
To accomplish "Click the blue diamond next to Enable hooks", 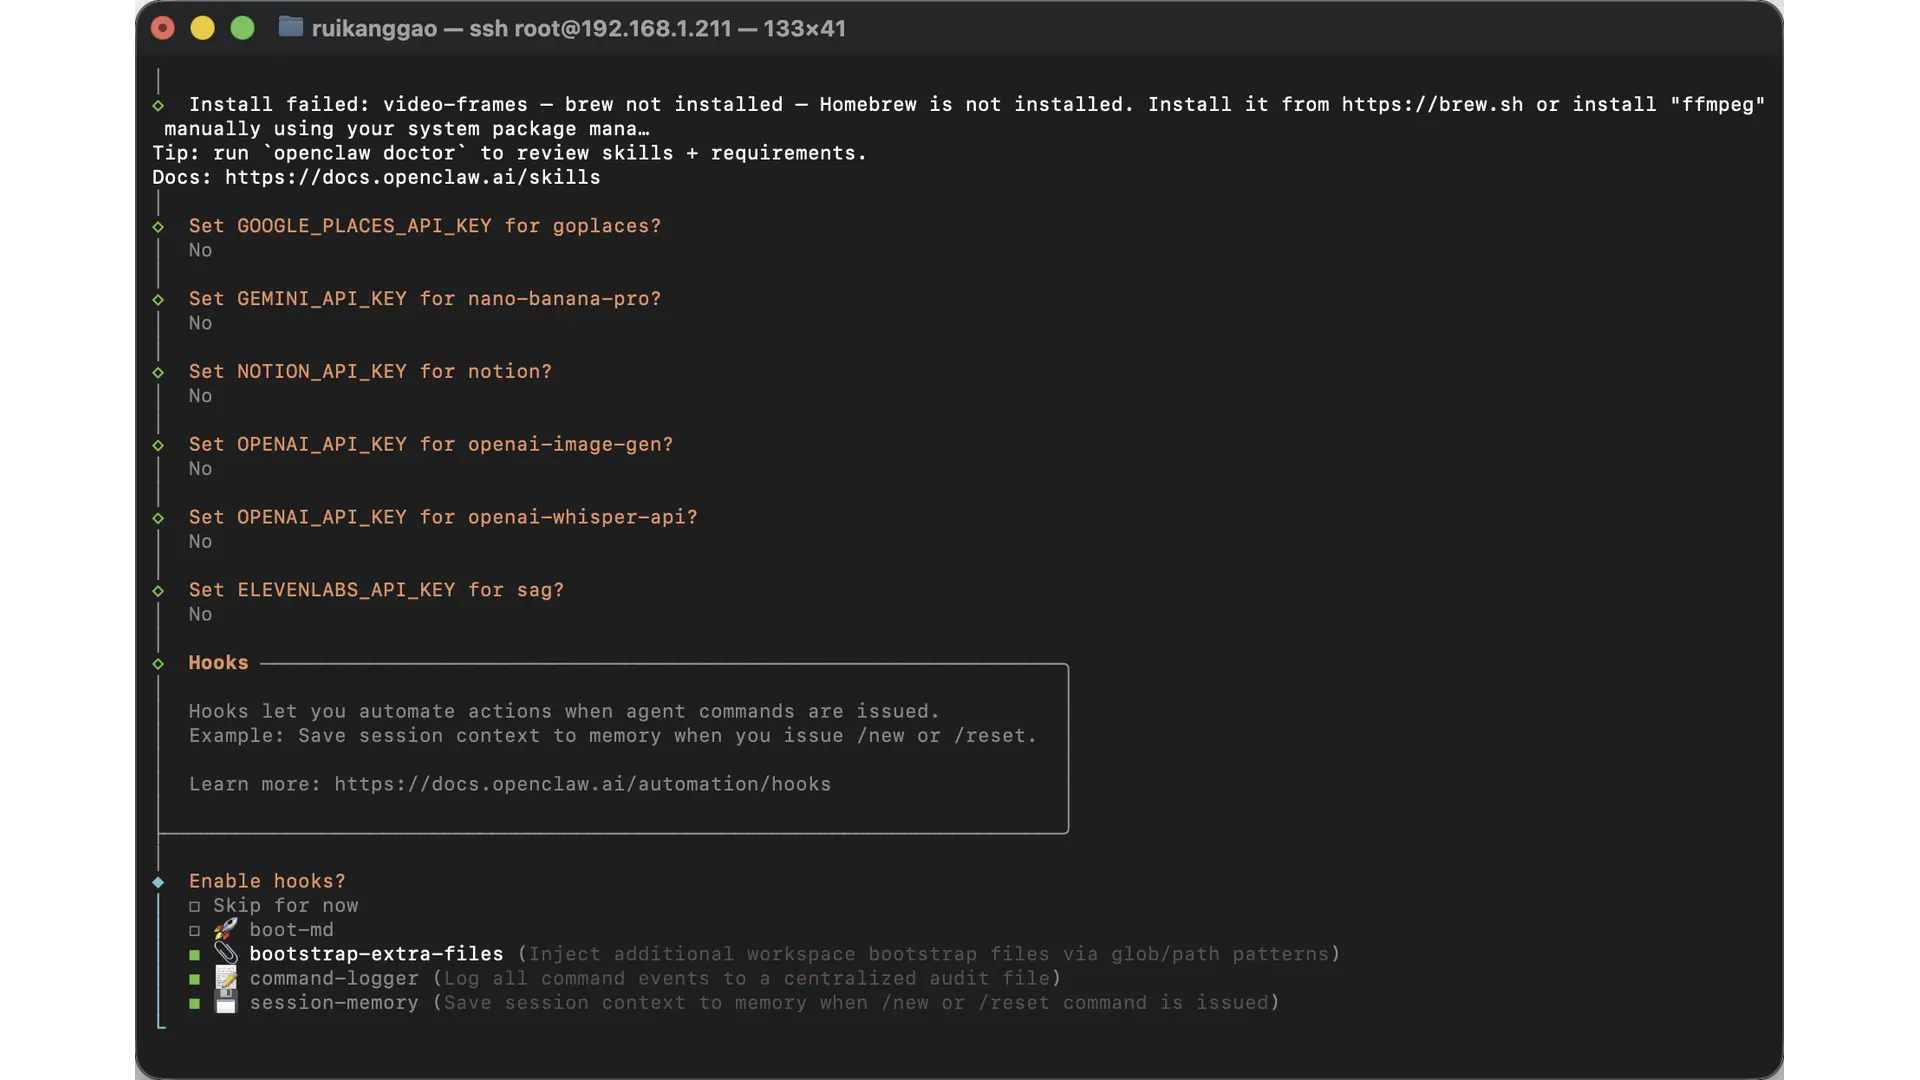I will [158, 882].
